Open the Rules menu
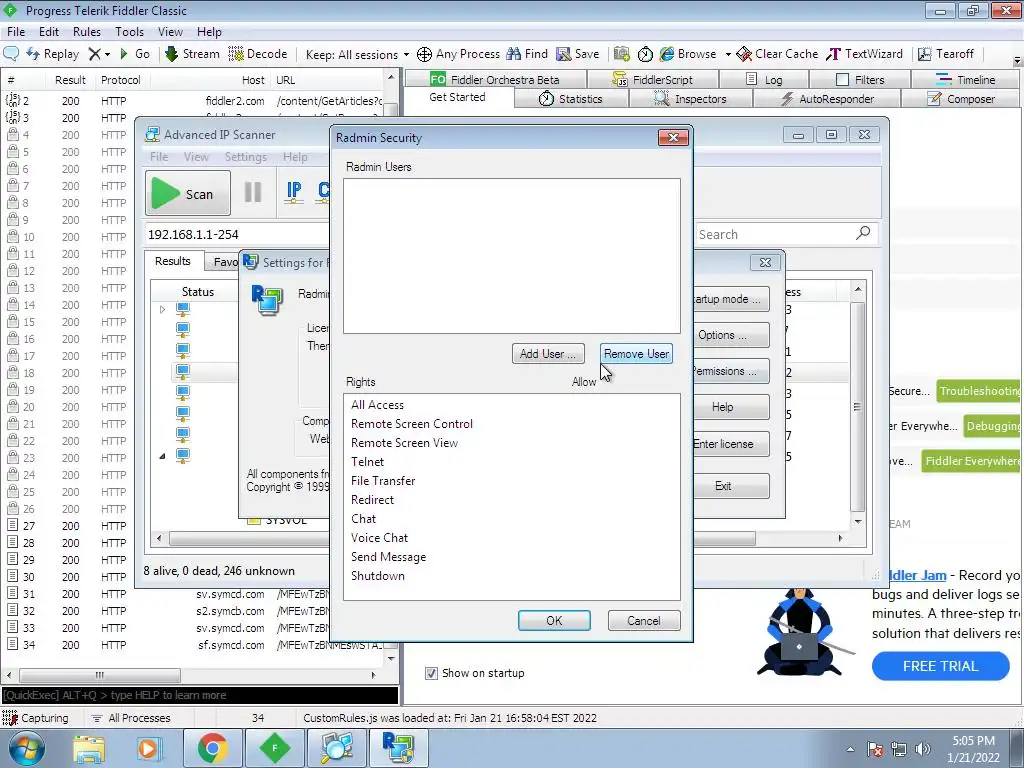 pos(87,32)
